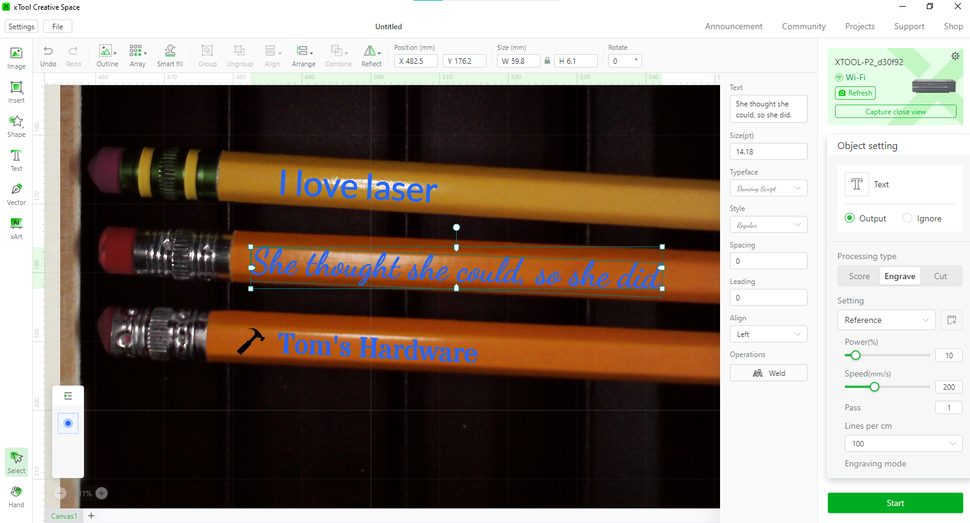Open device settings gear for XTOOL-P2
This screenshot has width=970, height=523.
955,56
